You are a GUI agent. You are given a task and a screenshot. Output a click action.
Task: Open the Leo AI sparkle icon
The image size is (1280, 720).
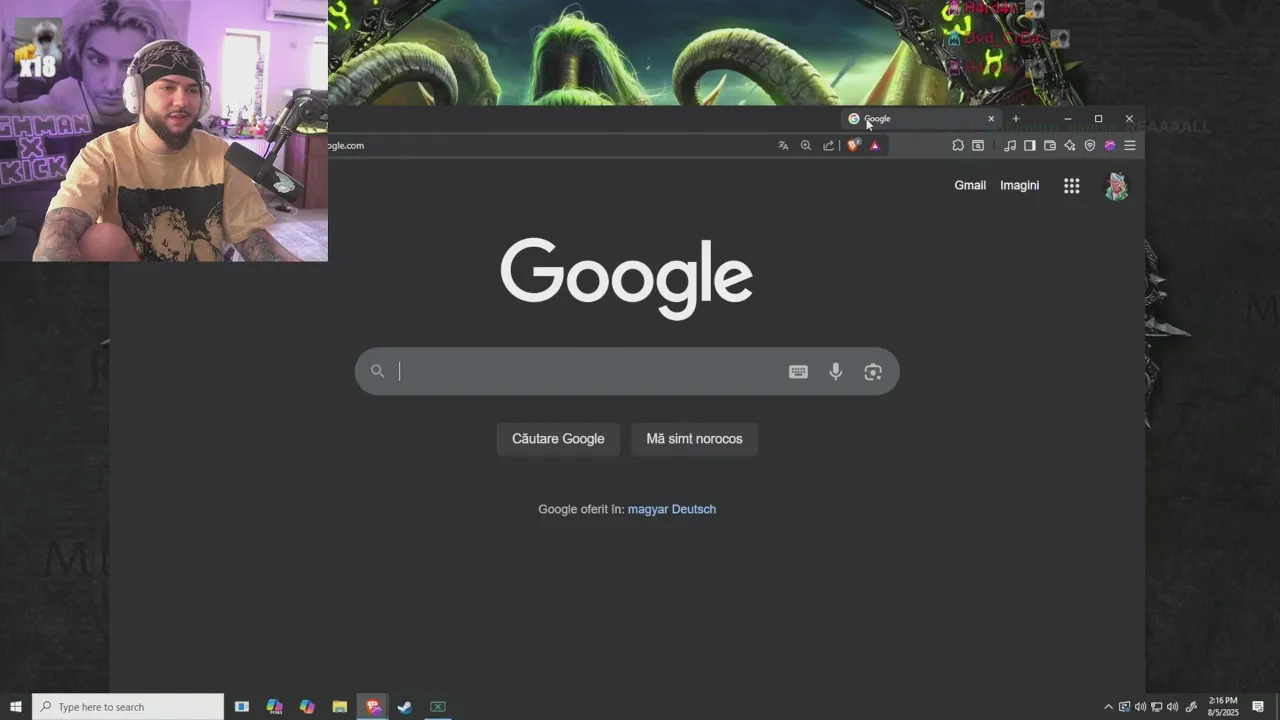point(1070,146)
